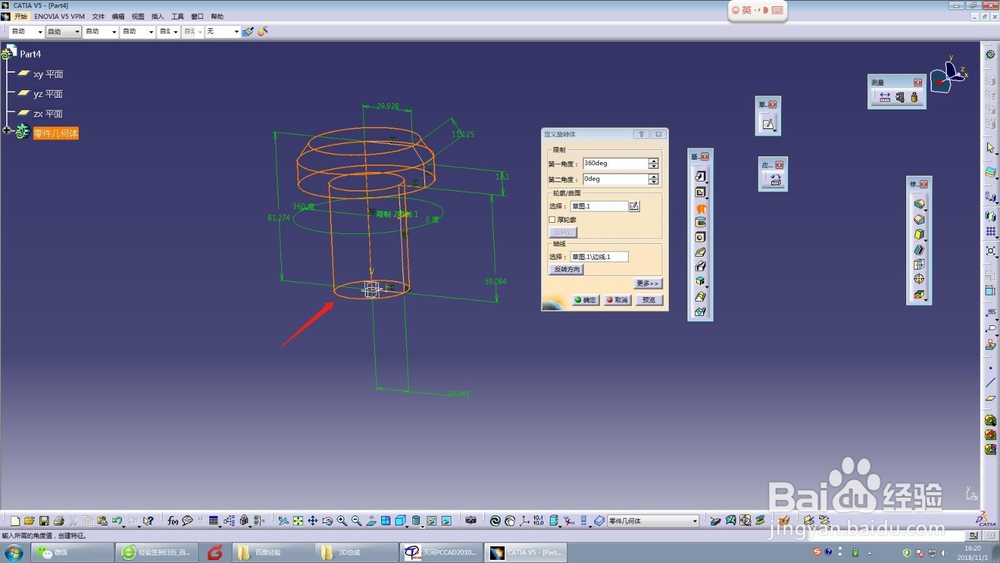Viewport: 1000px width, 563px height.
Task: Select the Rib tool icon
Action: click(700, 252)
